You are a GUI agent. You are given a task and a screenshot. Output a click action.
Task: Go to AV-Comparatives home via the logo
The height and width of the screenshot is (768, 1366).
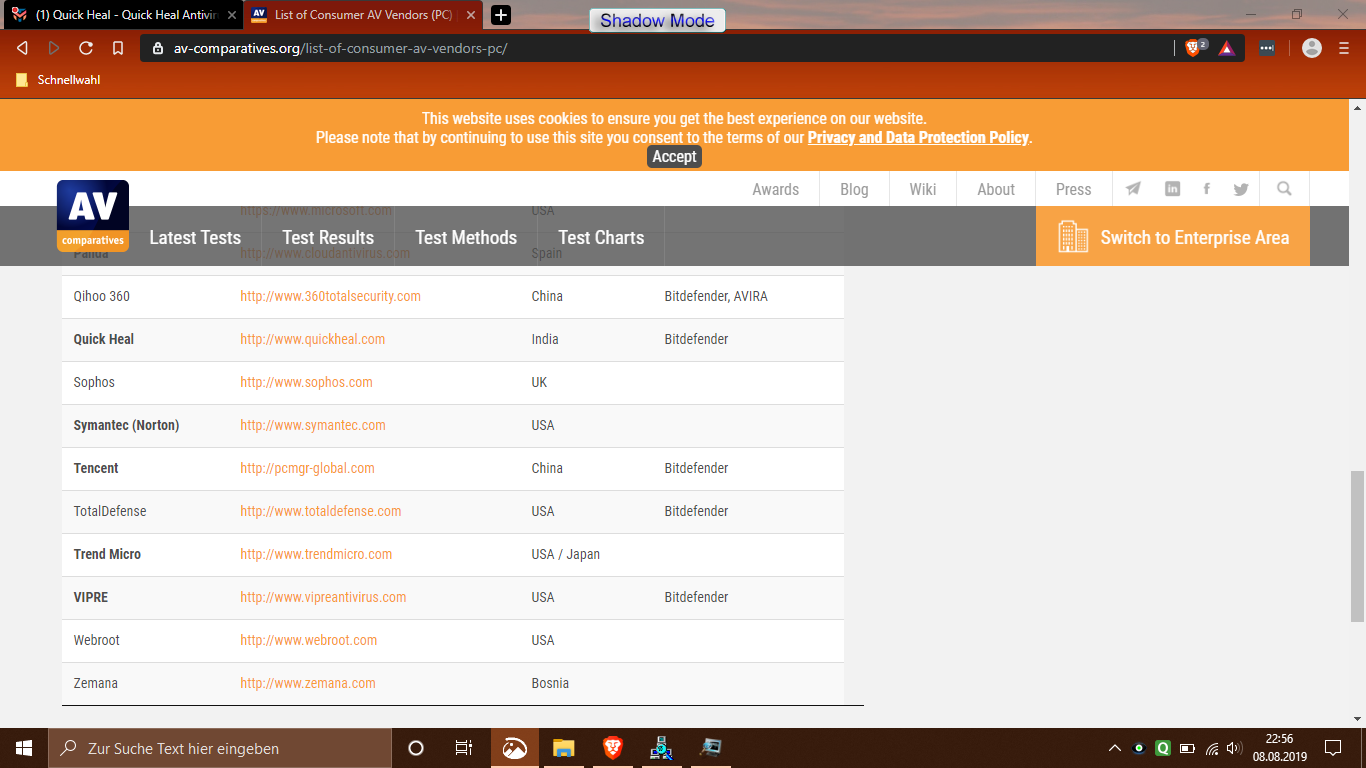pos(93,215)
